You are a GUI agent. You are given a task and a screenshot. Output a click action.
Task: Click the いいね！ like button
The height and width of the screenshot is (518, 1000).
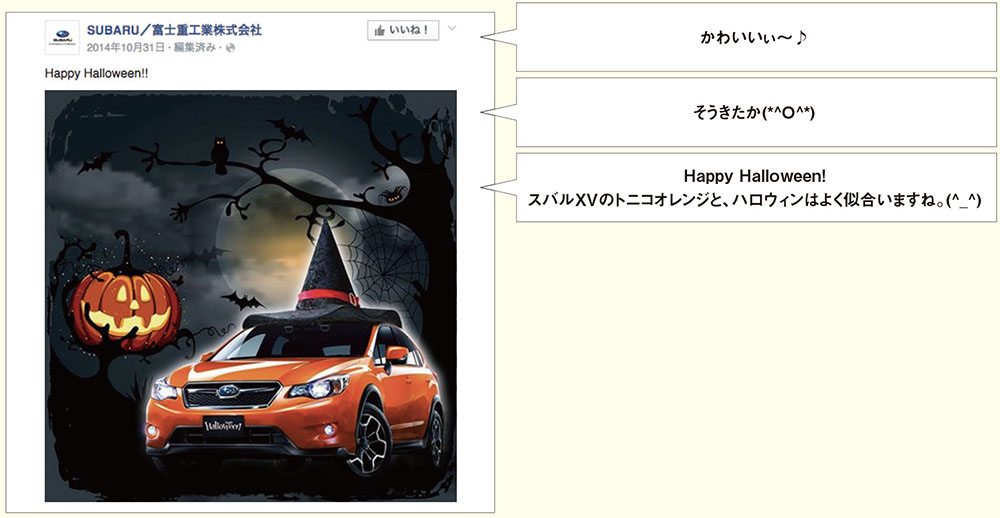click(x=403, y=30)
